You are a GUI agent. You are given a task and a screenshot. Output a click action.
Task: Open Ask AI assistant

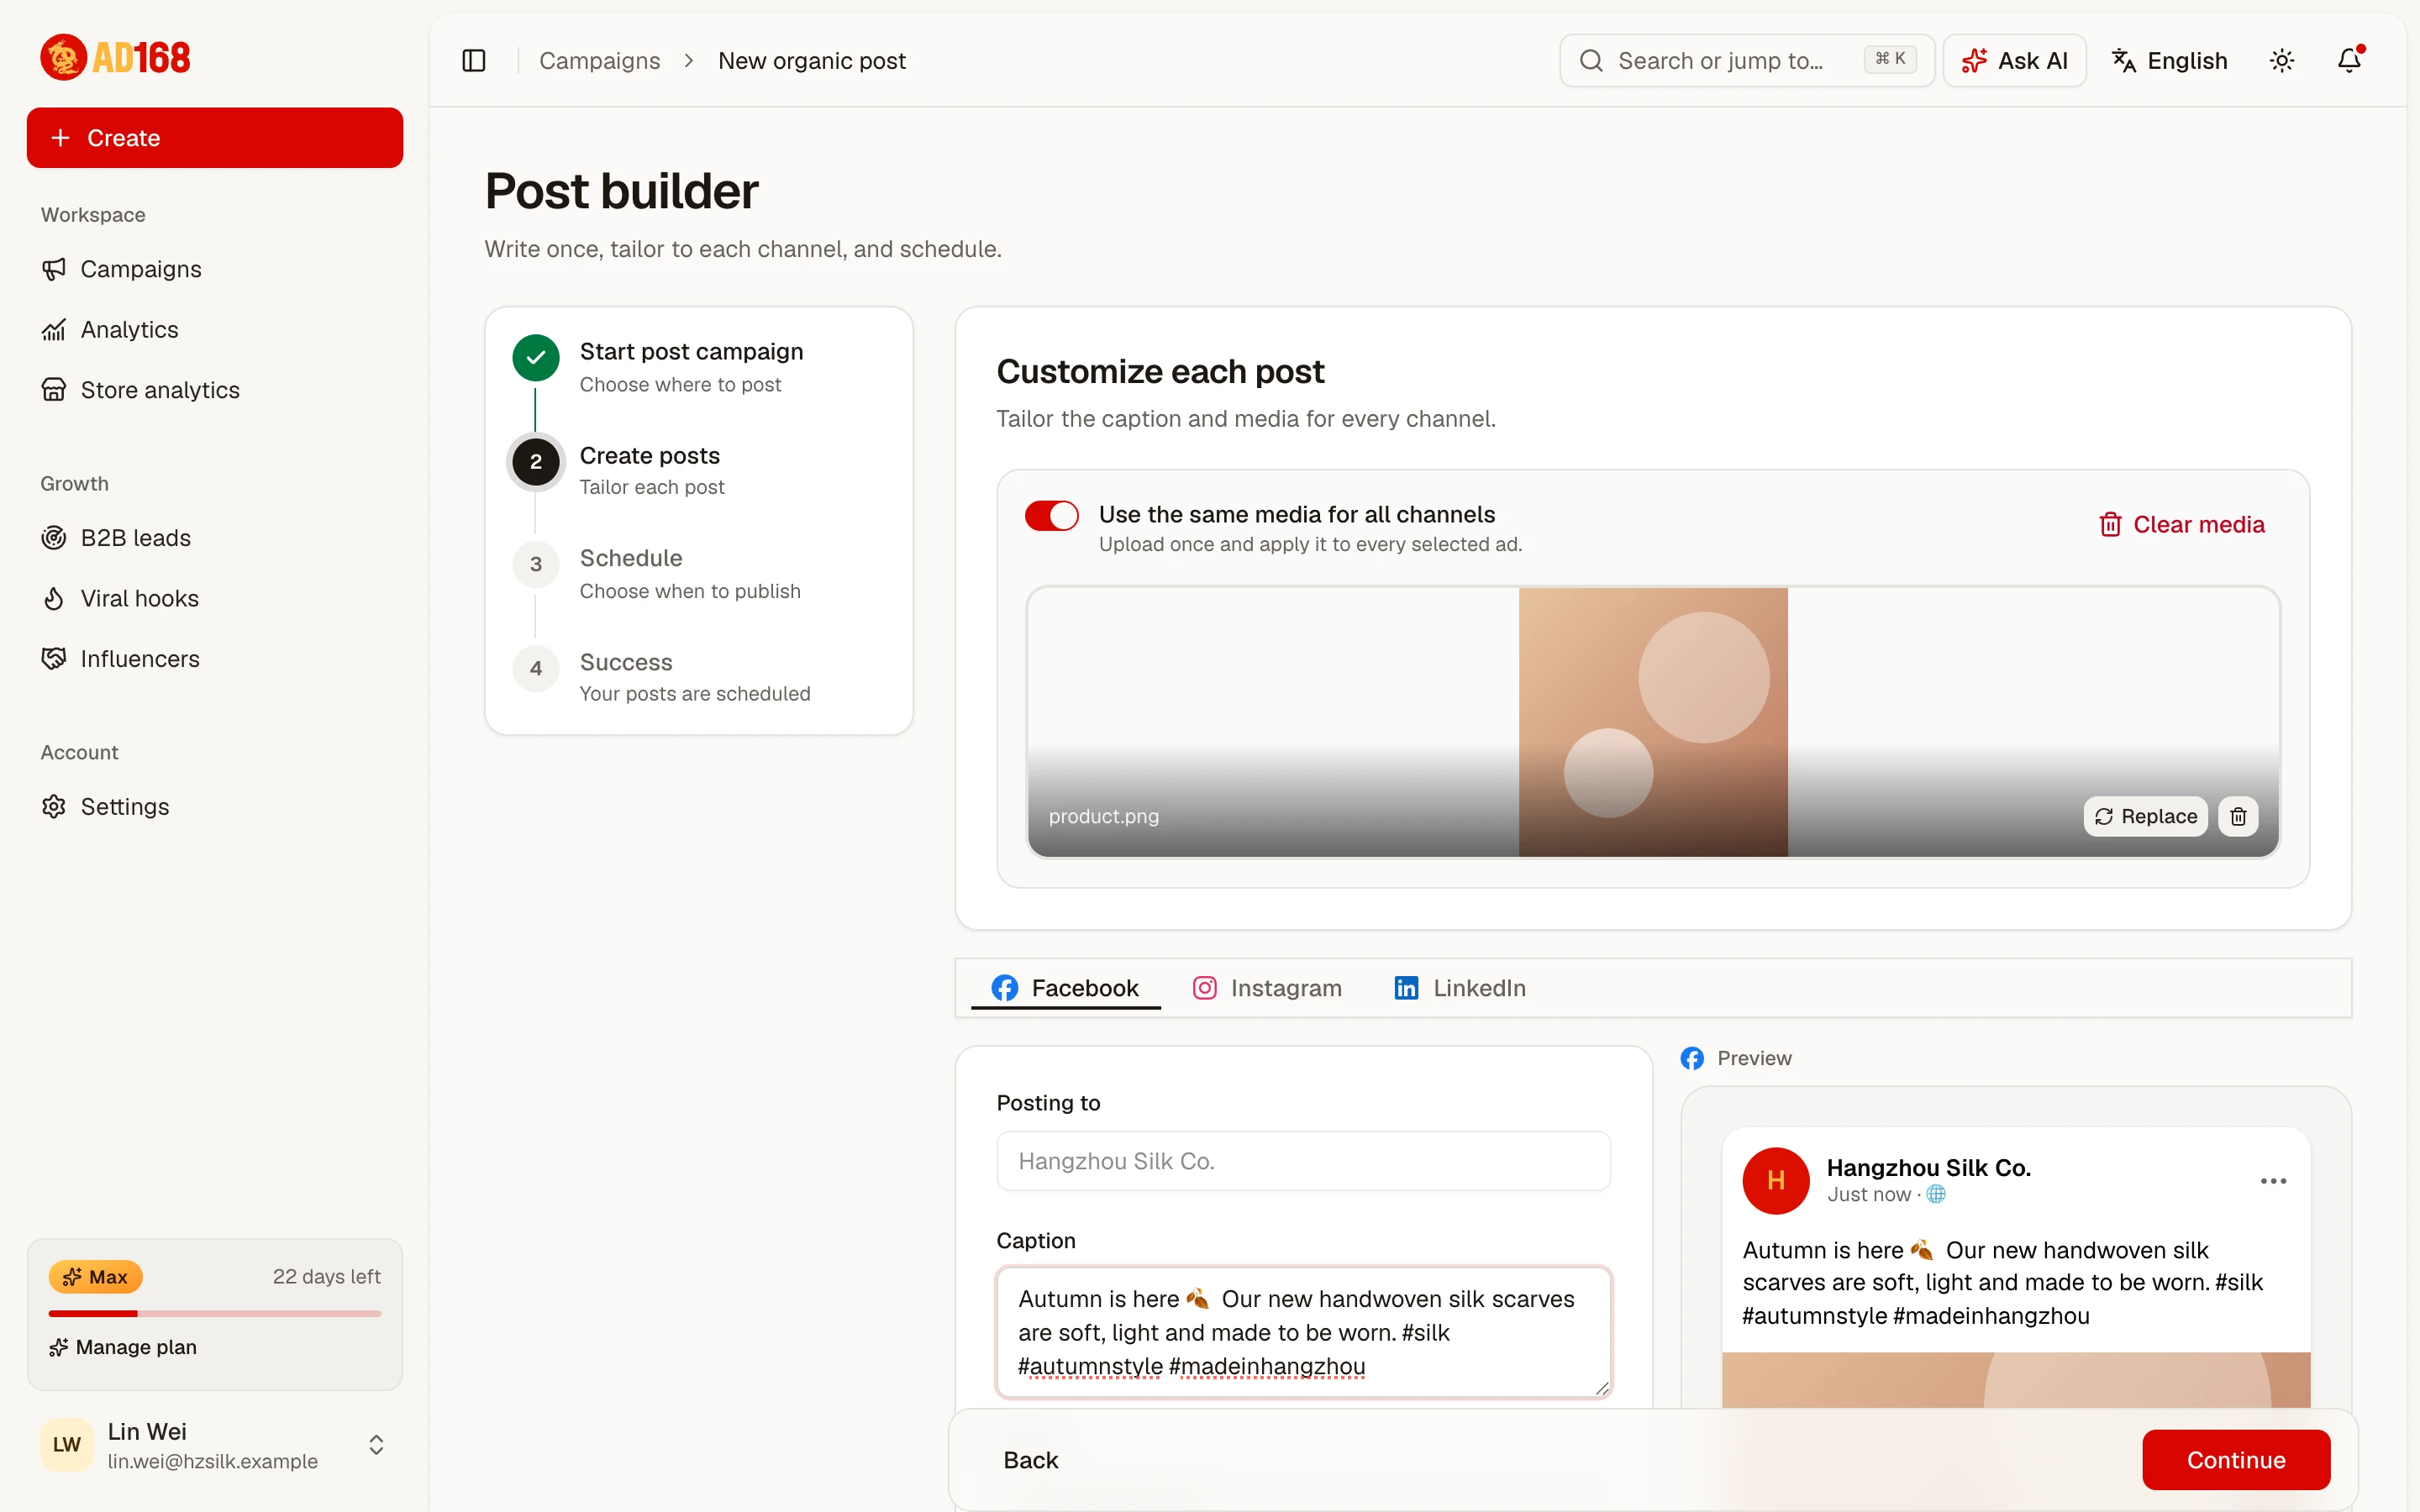click(x=2014, y=61)
